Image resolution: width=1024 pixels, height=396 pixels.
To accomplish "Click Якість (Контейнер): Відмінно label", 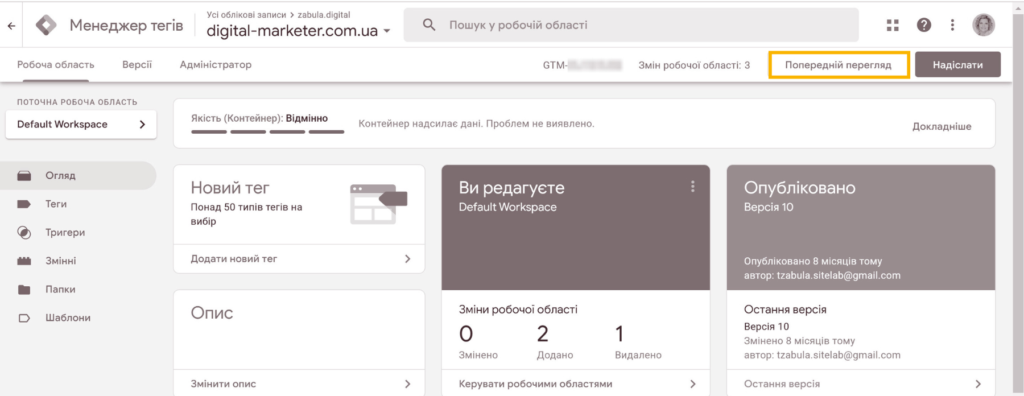I will [259, 118].
